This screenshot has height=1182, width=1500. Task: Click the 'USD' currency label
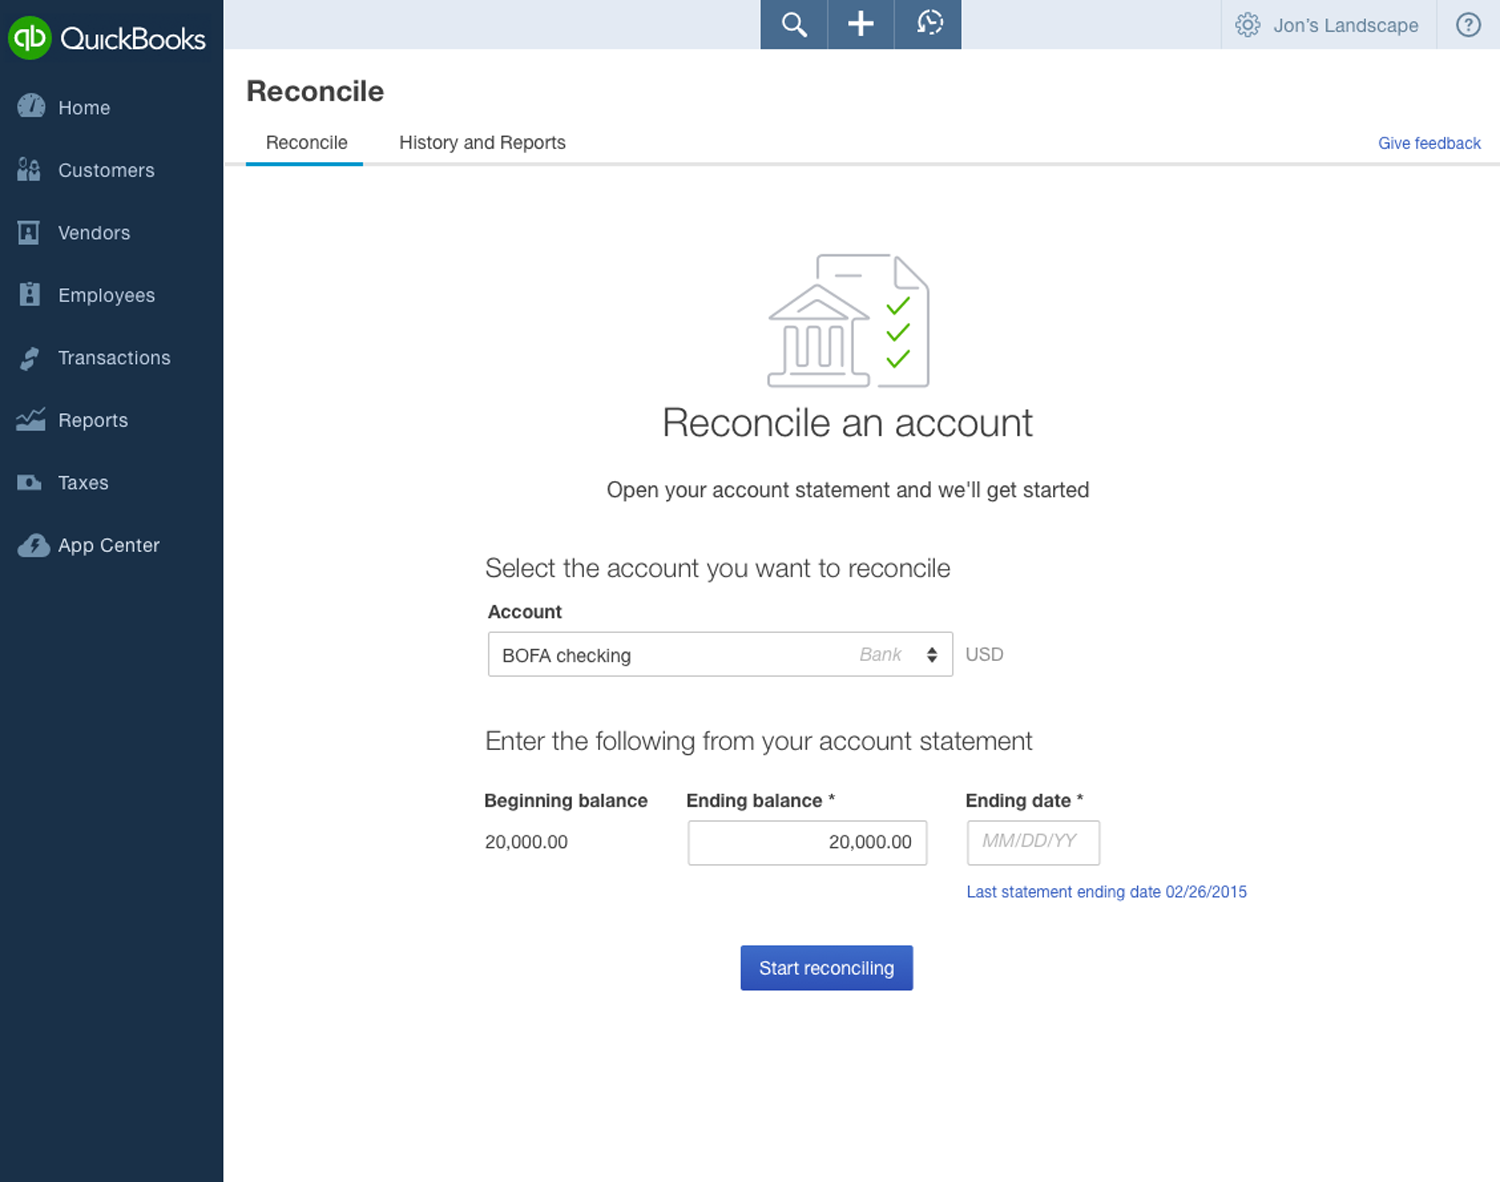point(984,654)
